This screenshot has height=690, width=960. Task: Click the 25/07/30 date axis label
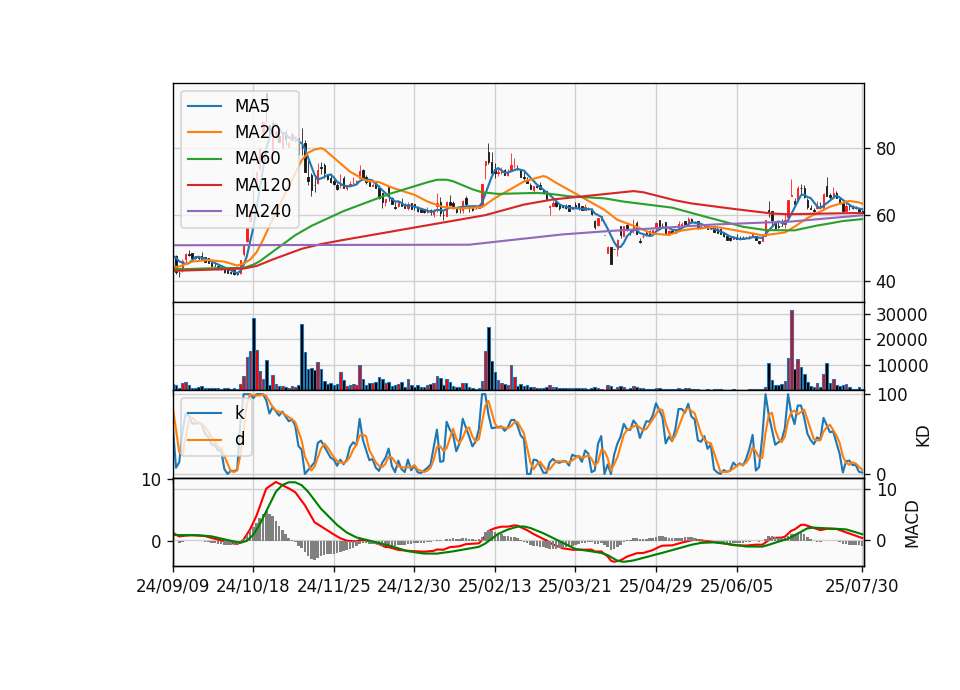[862, 586]
